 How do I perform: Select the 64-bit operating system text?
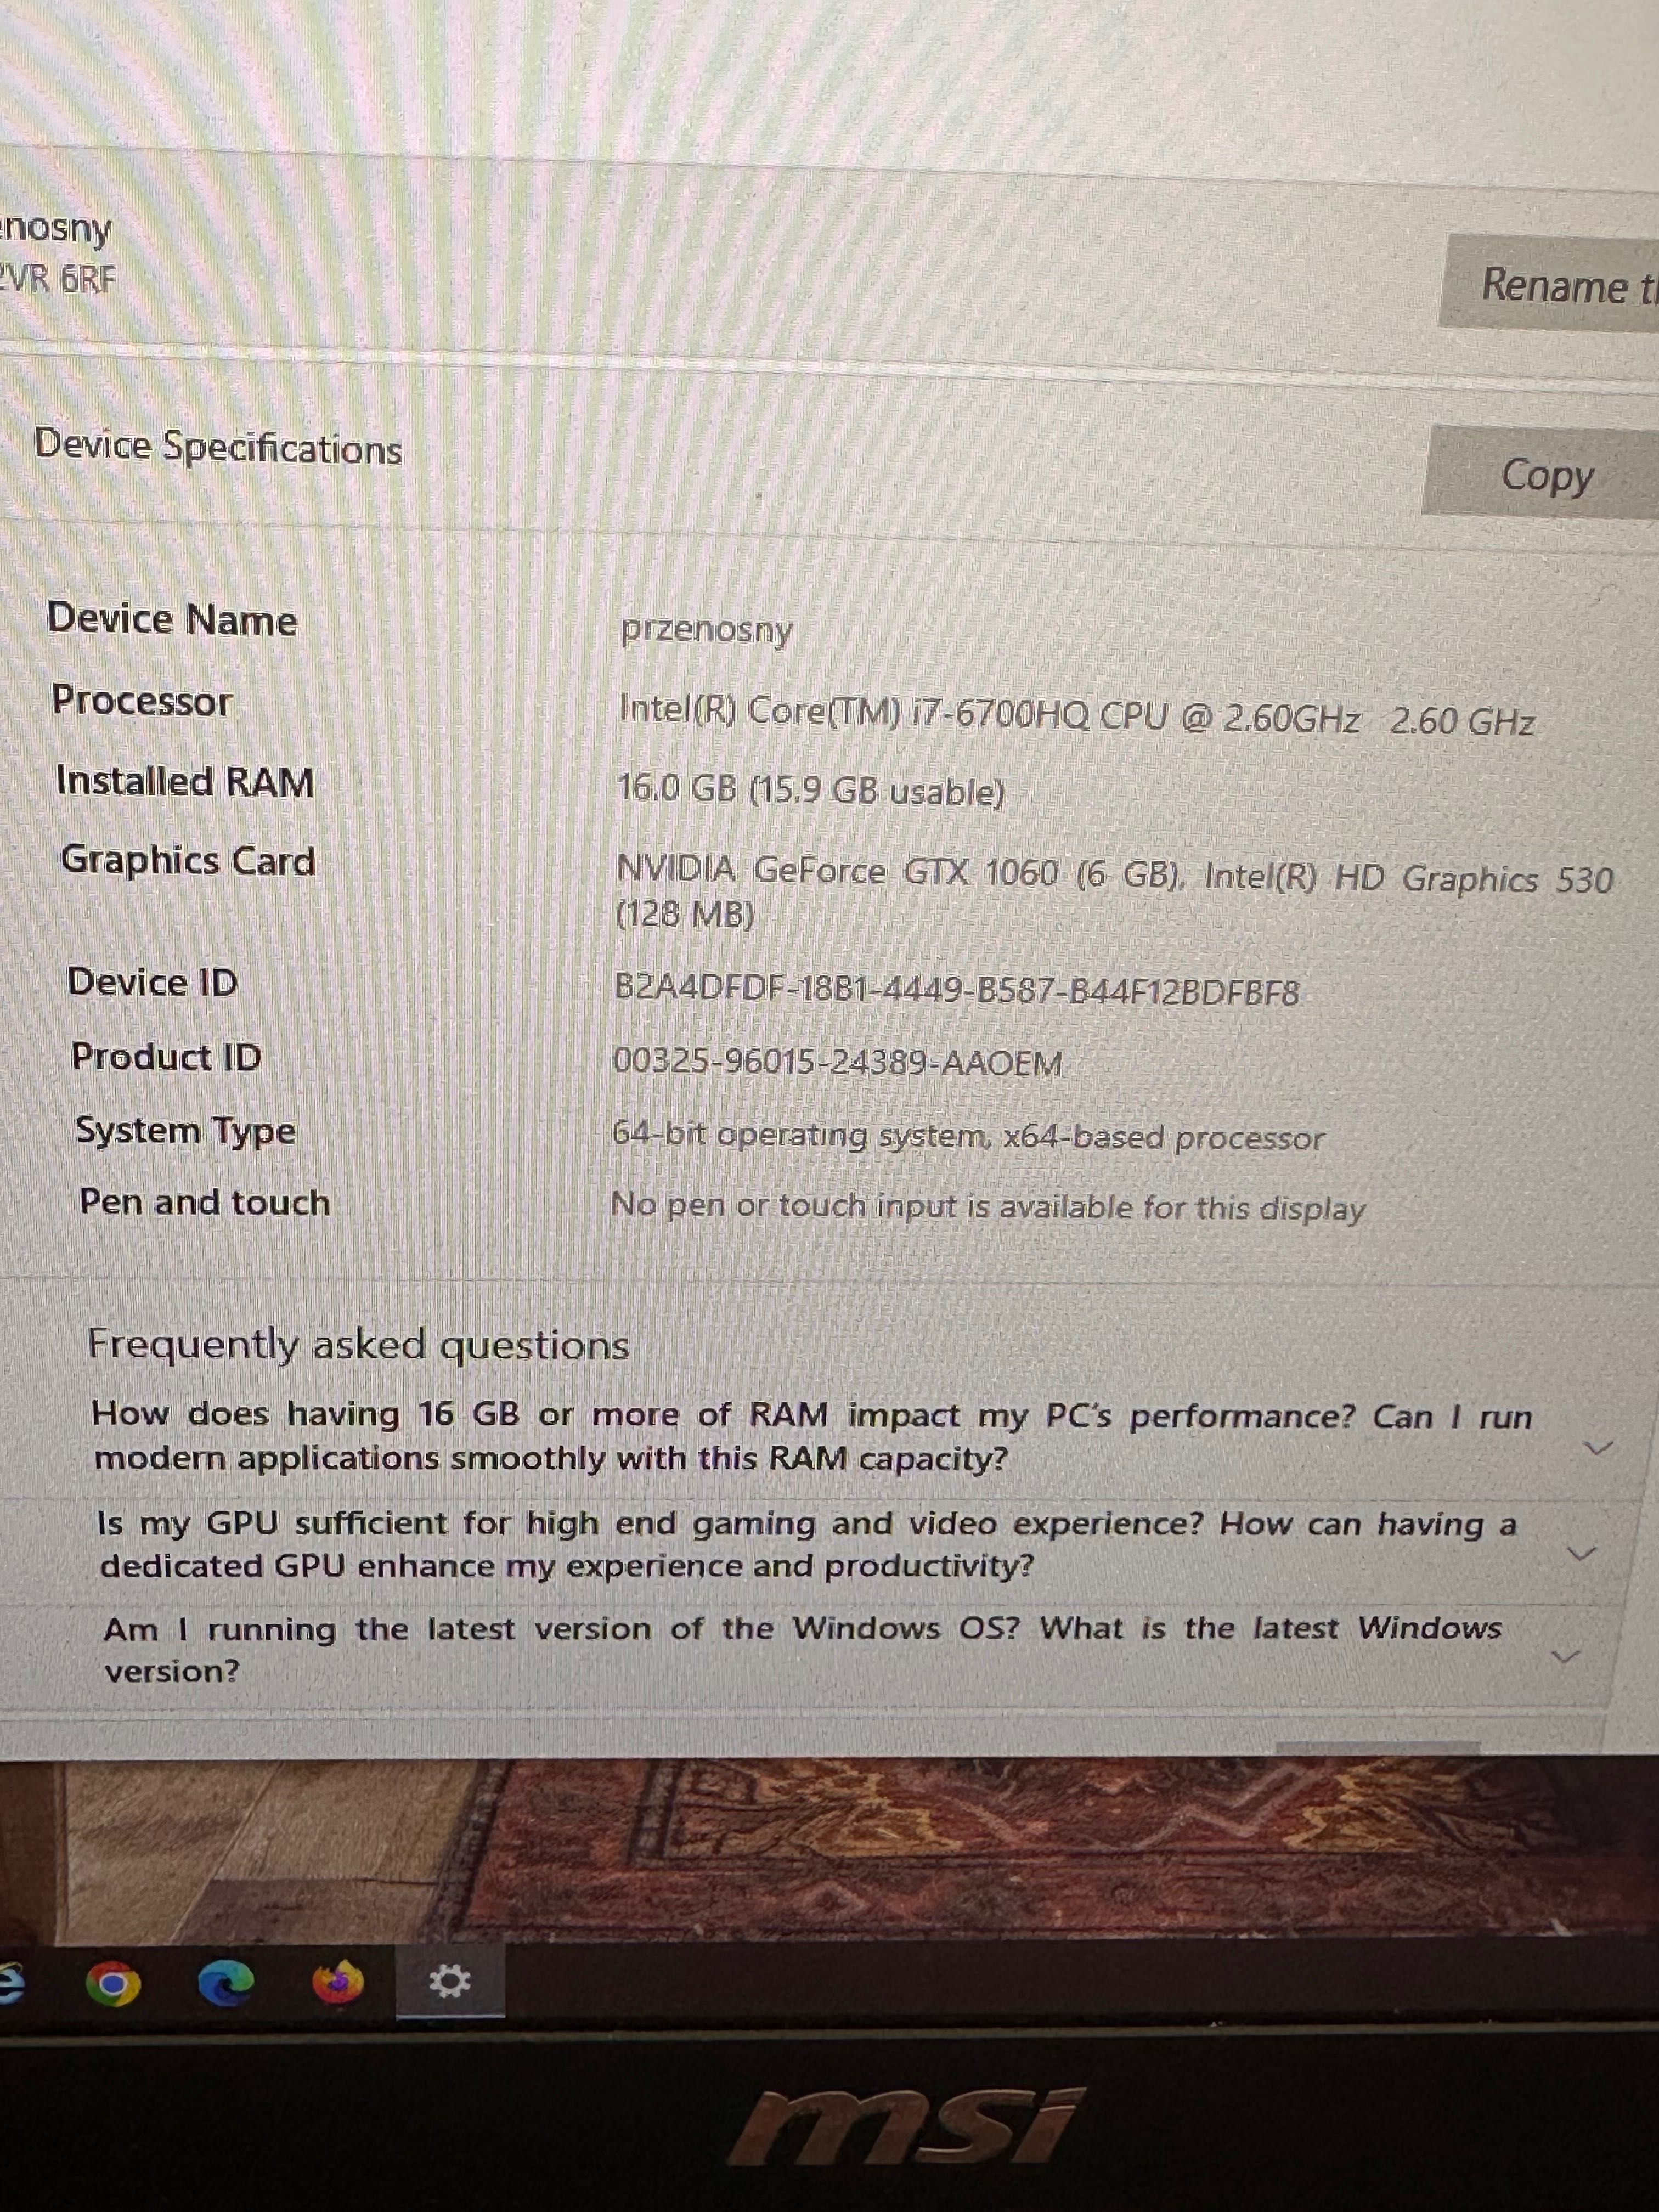click(x=967, y=1136)
